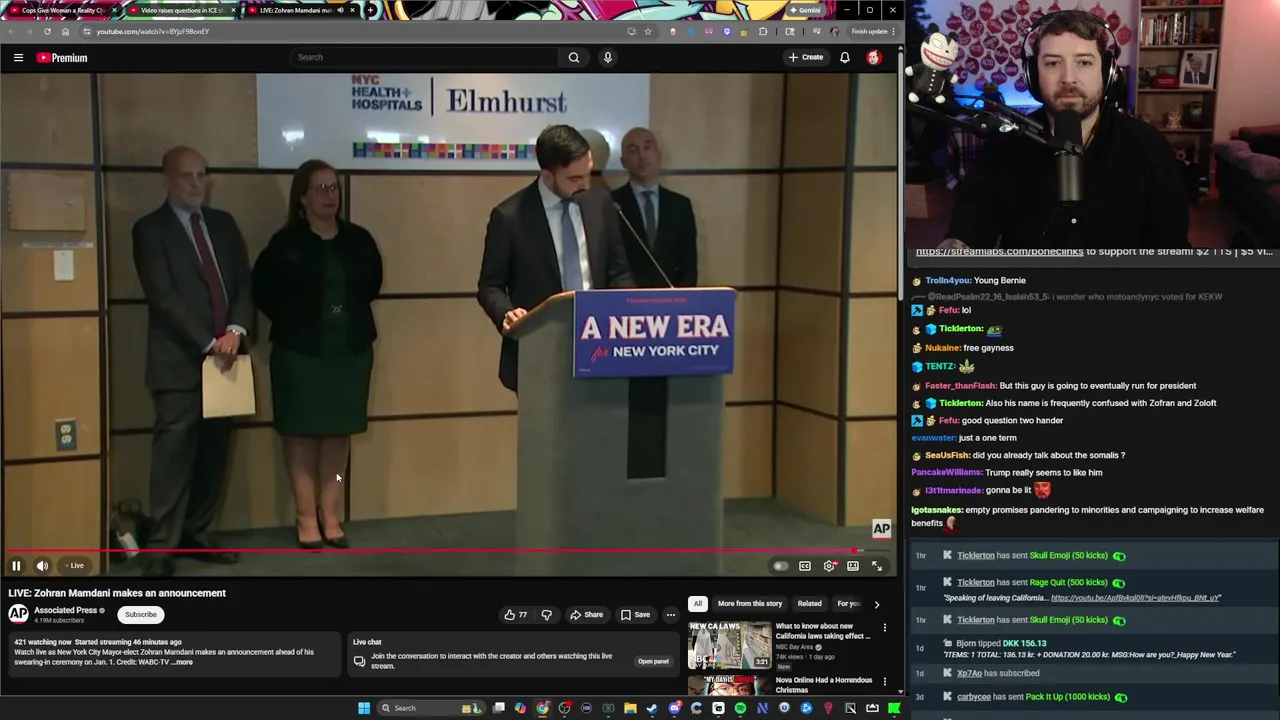Image resolution: width=1280 pixels, height=720 pixels.
Task: Start voice search with the microphone icon
Action: (x=607, y=57)
